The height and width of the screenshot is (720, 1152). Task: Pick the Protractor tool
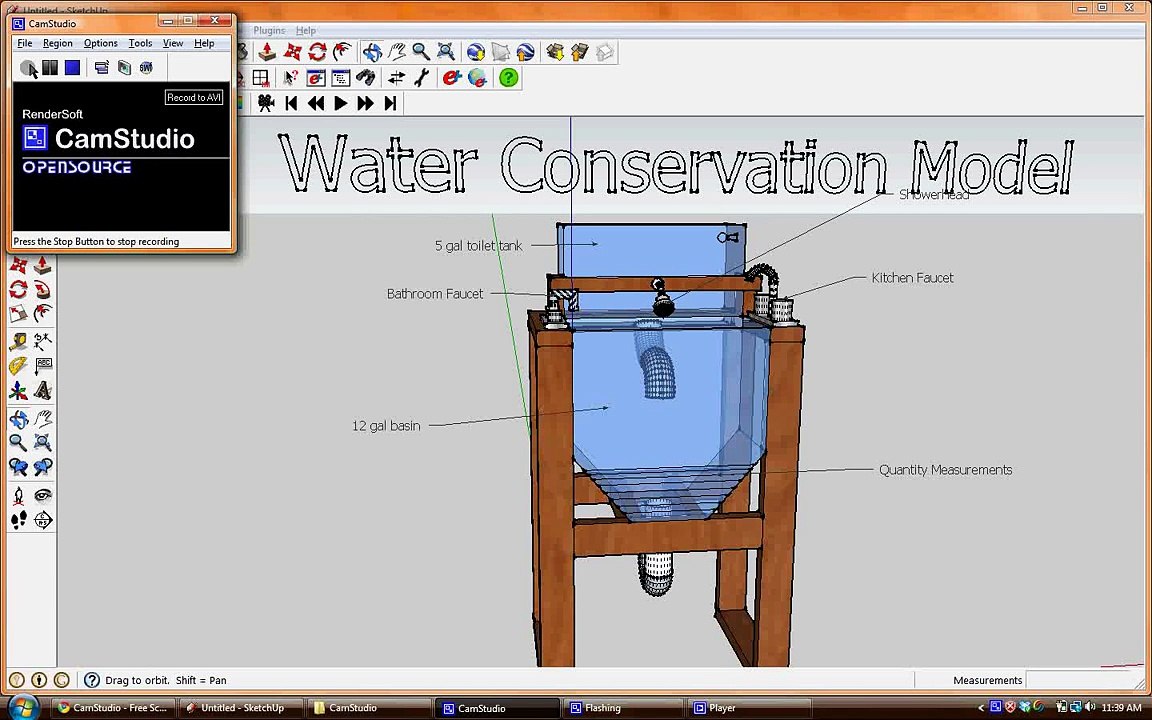coord(18,366)
